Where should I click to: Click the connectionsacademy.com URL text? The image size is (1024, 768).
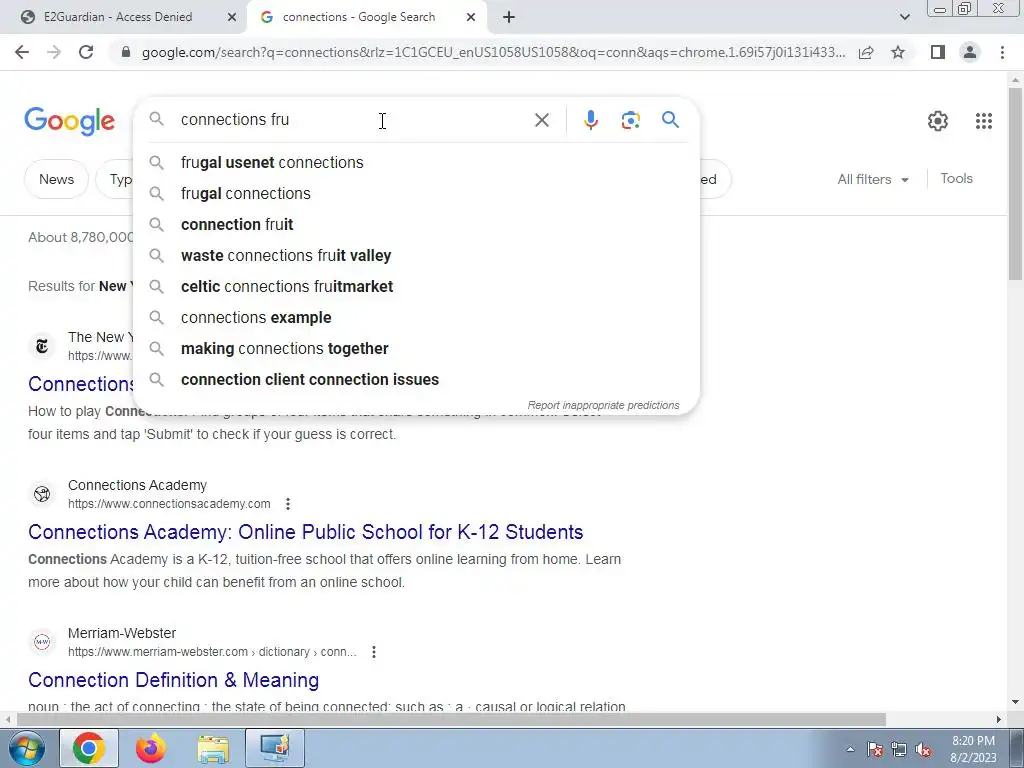click(x=169, y=504)
